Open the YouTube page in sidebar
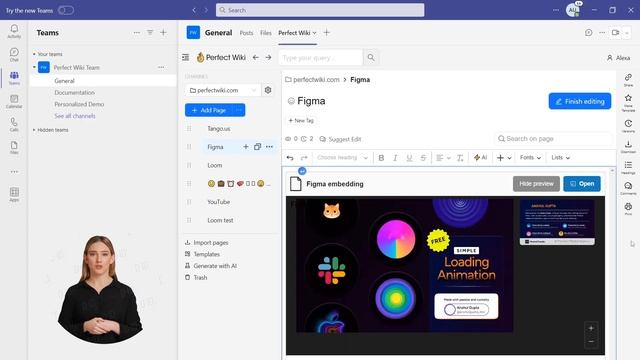This screenshot has height=360, width=640. pos(219,202)
